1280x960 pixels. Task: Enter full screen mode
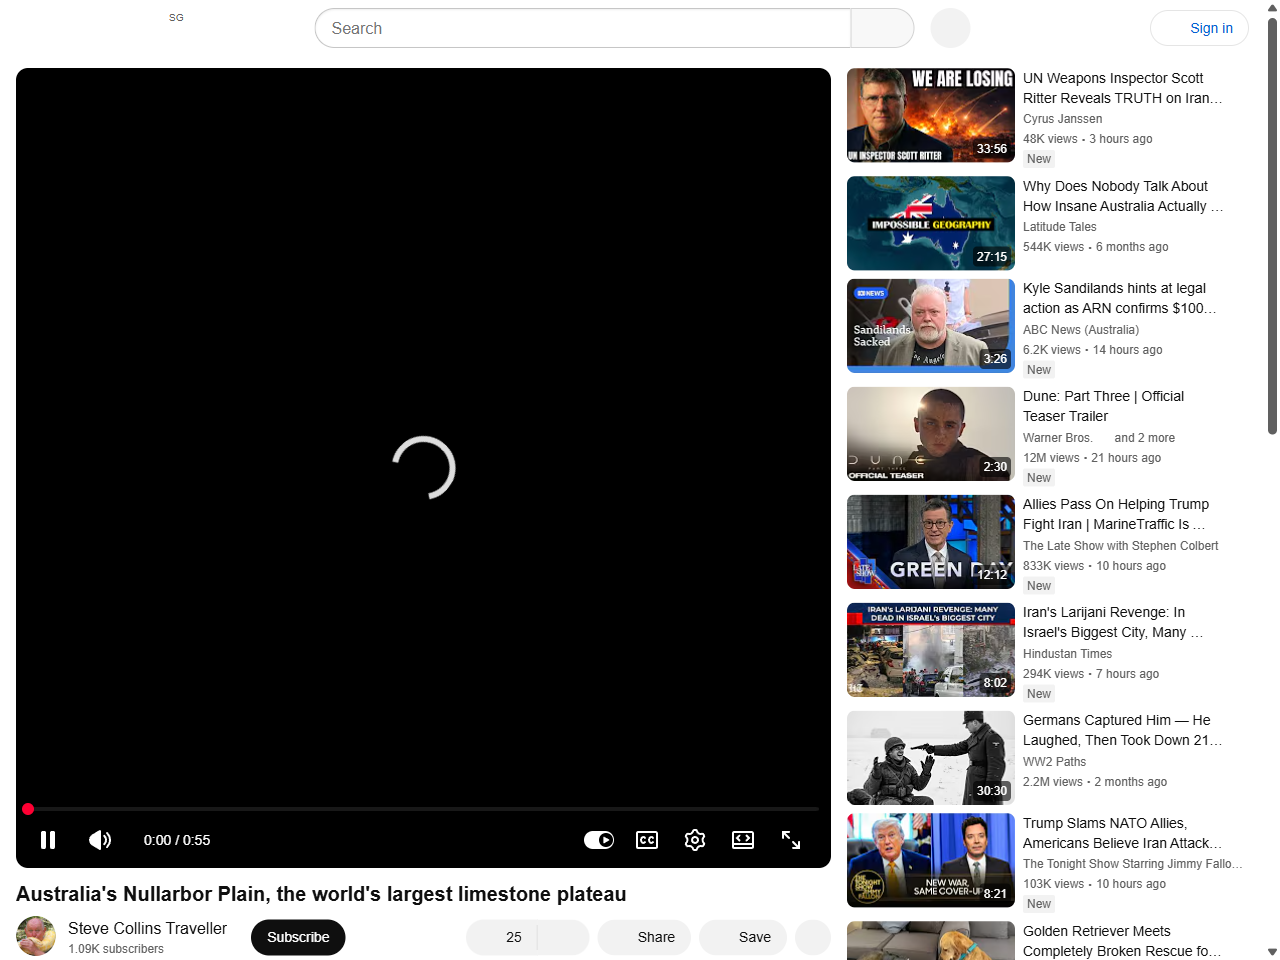point(791,840)
